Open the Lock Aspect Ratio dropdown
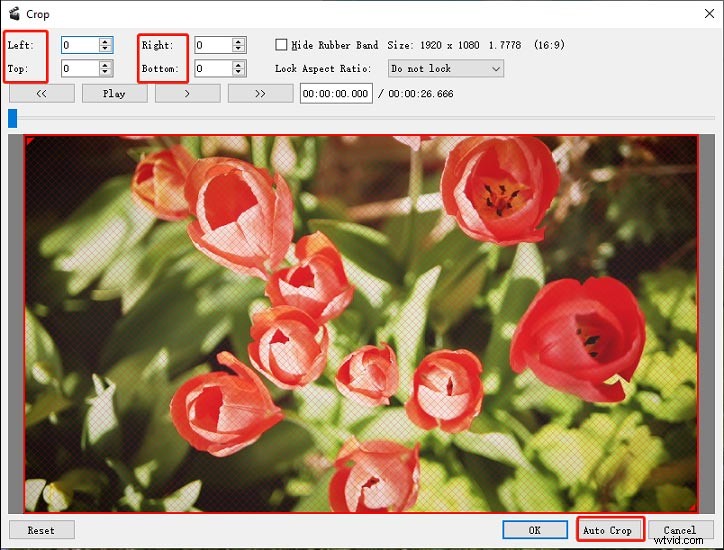This screenshot has width=724, height=550. tap(446, 69)
